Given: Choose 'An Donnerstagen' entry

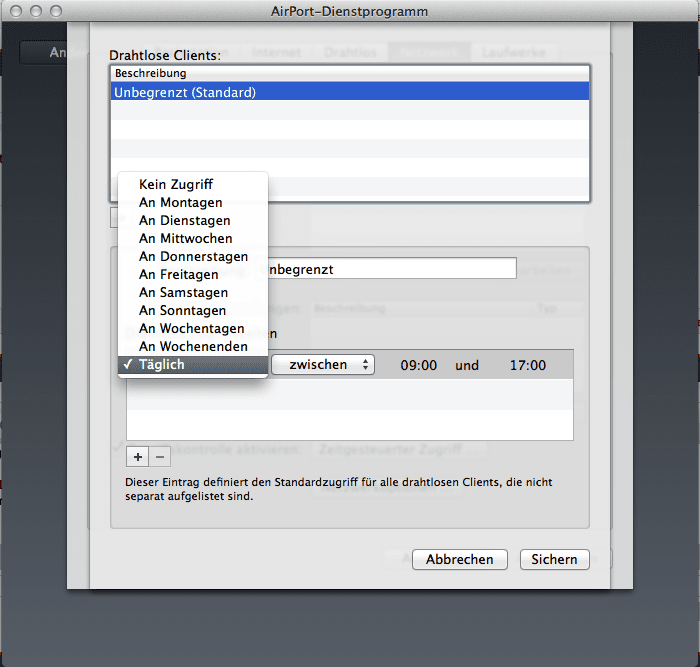Looking at the screenshot, I should pyautogui.click(x=192, y=256).
